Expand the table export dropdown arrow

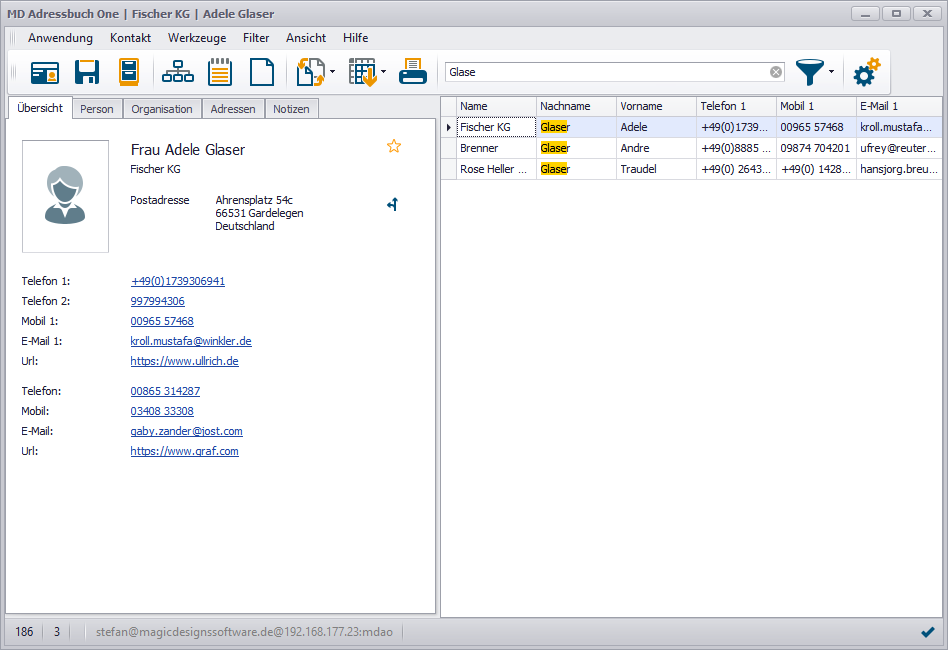click(384, 73)
